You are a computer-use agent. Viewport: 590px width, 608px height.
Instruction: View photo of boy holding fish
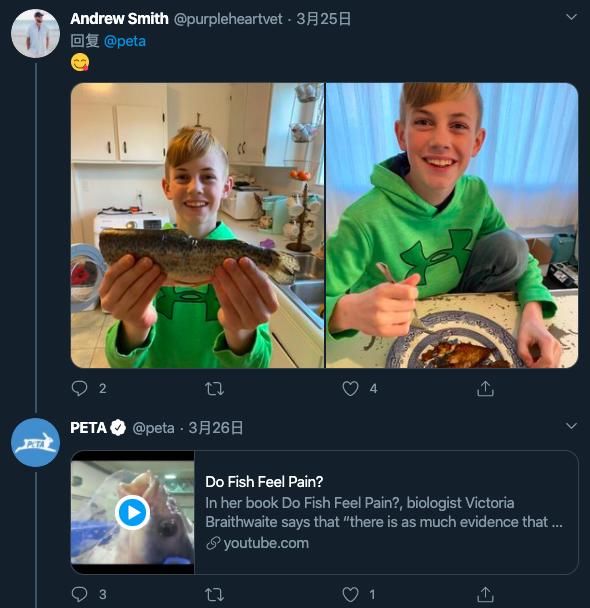pyautogui.click(x=197, y=225)
